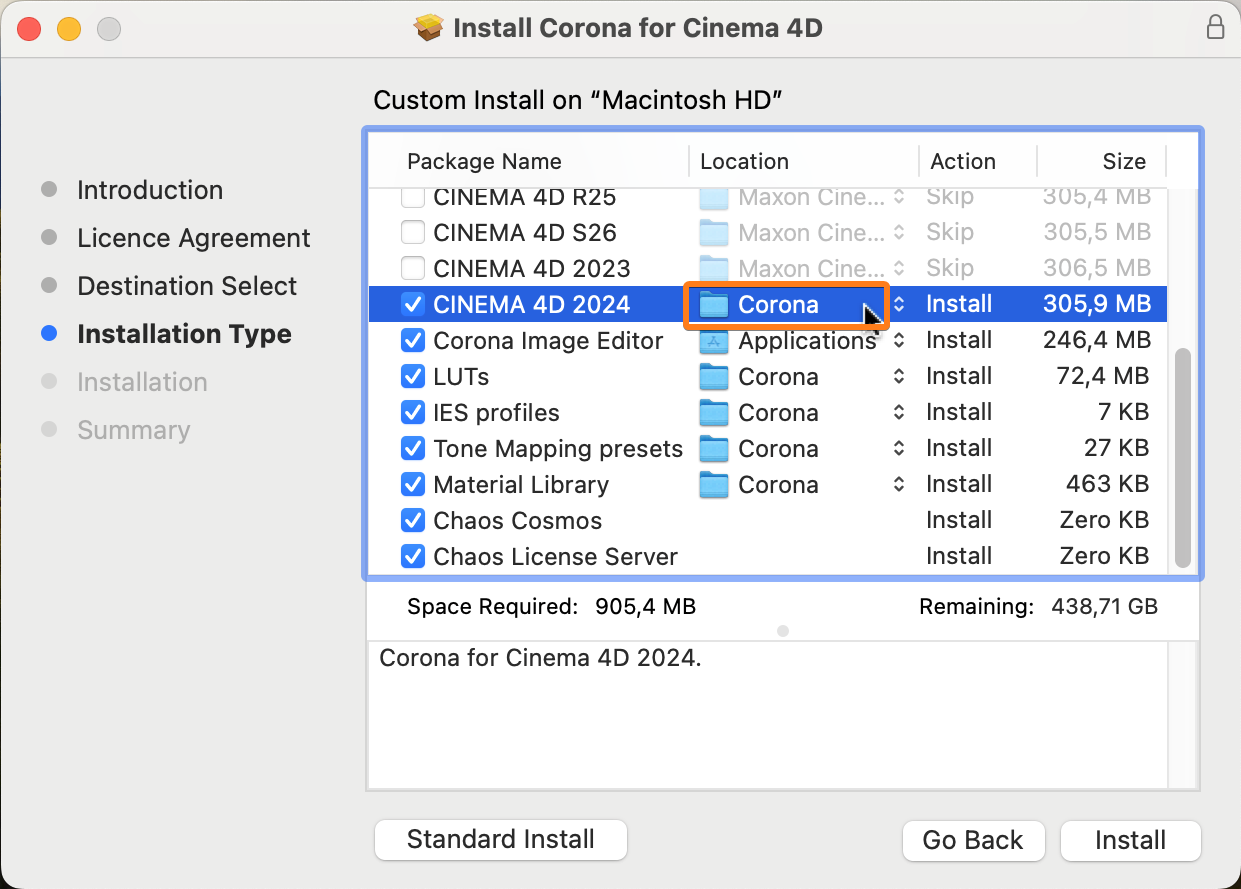The height and width of the screenshot is (889, 1241).
Task: Click Install action in Chaos License Server row
Action: click(x=959, y=556)
